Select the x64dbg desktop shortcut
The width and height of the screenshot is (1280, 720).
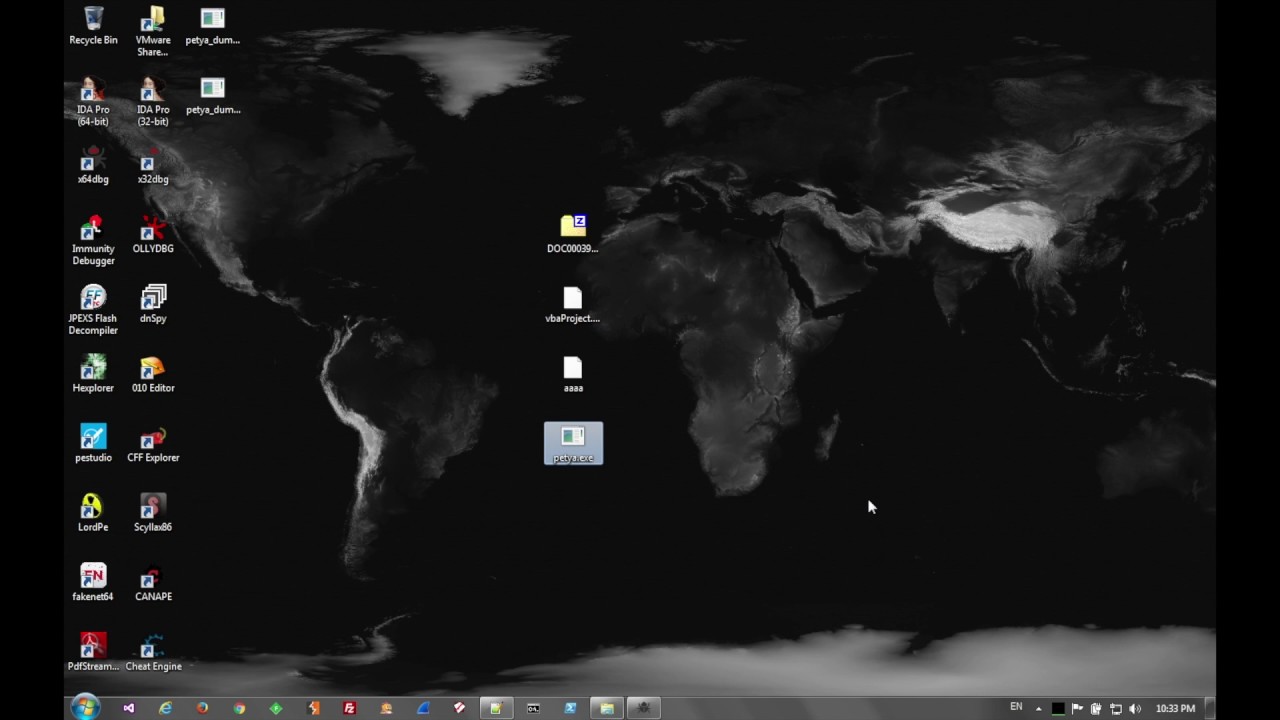tap(93, 166)
